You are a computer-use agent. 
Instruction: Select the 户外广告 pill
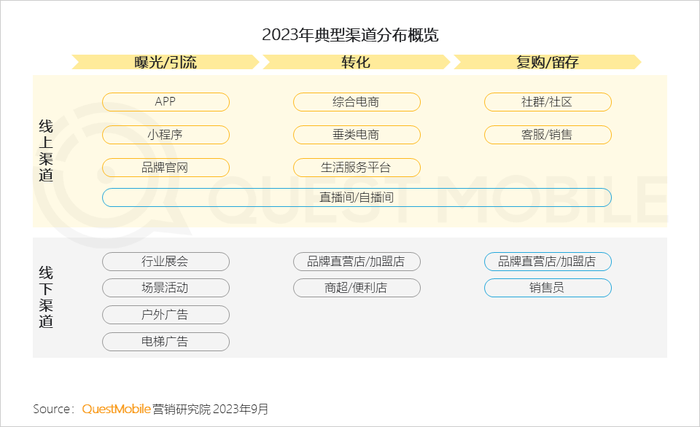tap(166, 315)
